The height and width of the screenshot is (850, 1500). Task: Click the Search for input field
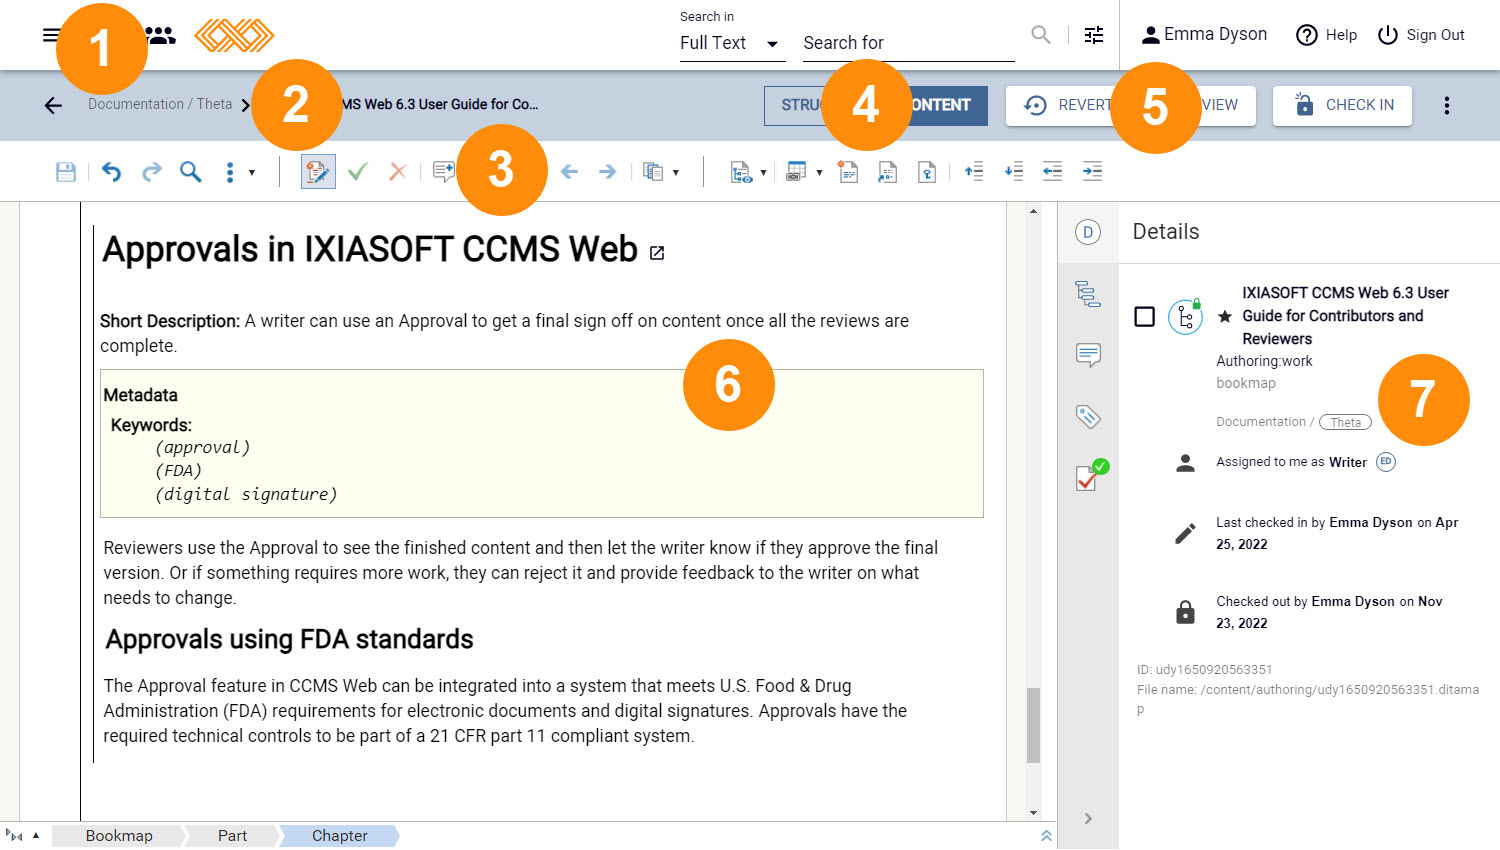[909, 43]
